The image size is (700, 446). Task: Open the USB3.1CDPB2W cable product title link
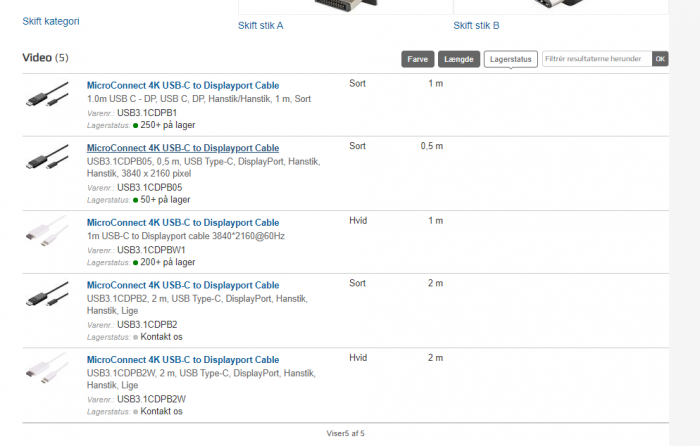(183, 359)
